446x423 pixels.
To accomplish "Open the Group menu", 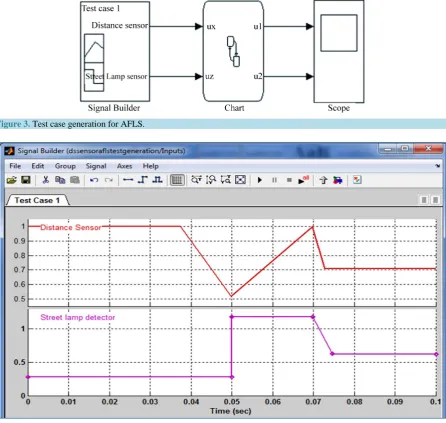I will [65, 166].
